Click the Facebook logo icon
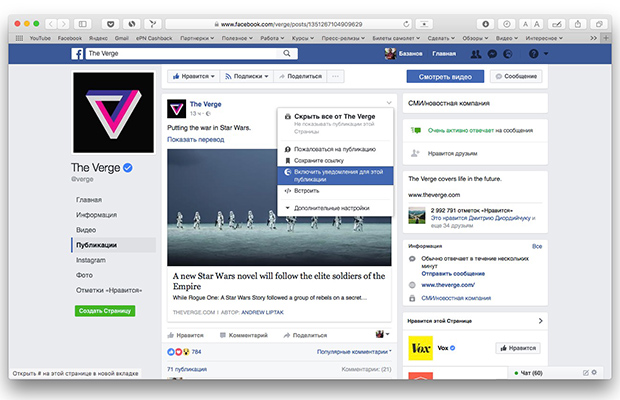This screenshot has width=620, height=400. [x=78, y=53]
